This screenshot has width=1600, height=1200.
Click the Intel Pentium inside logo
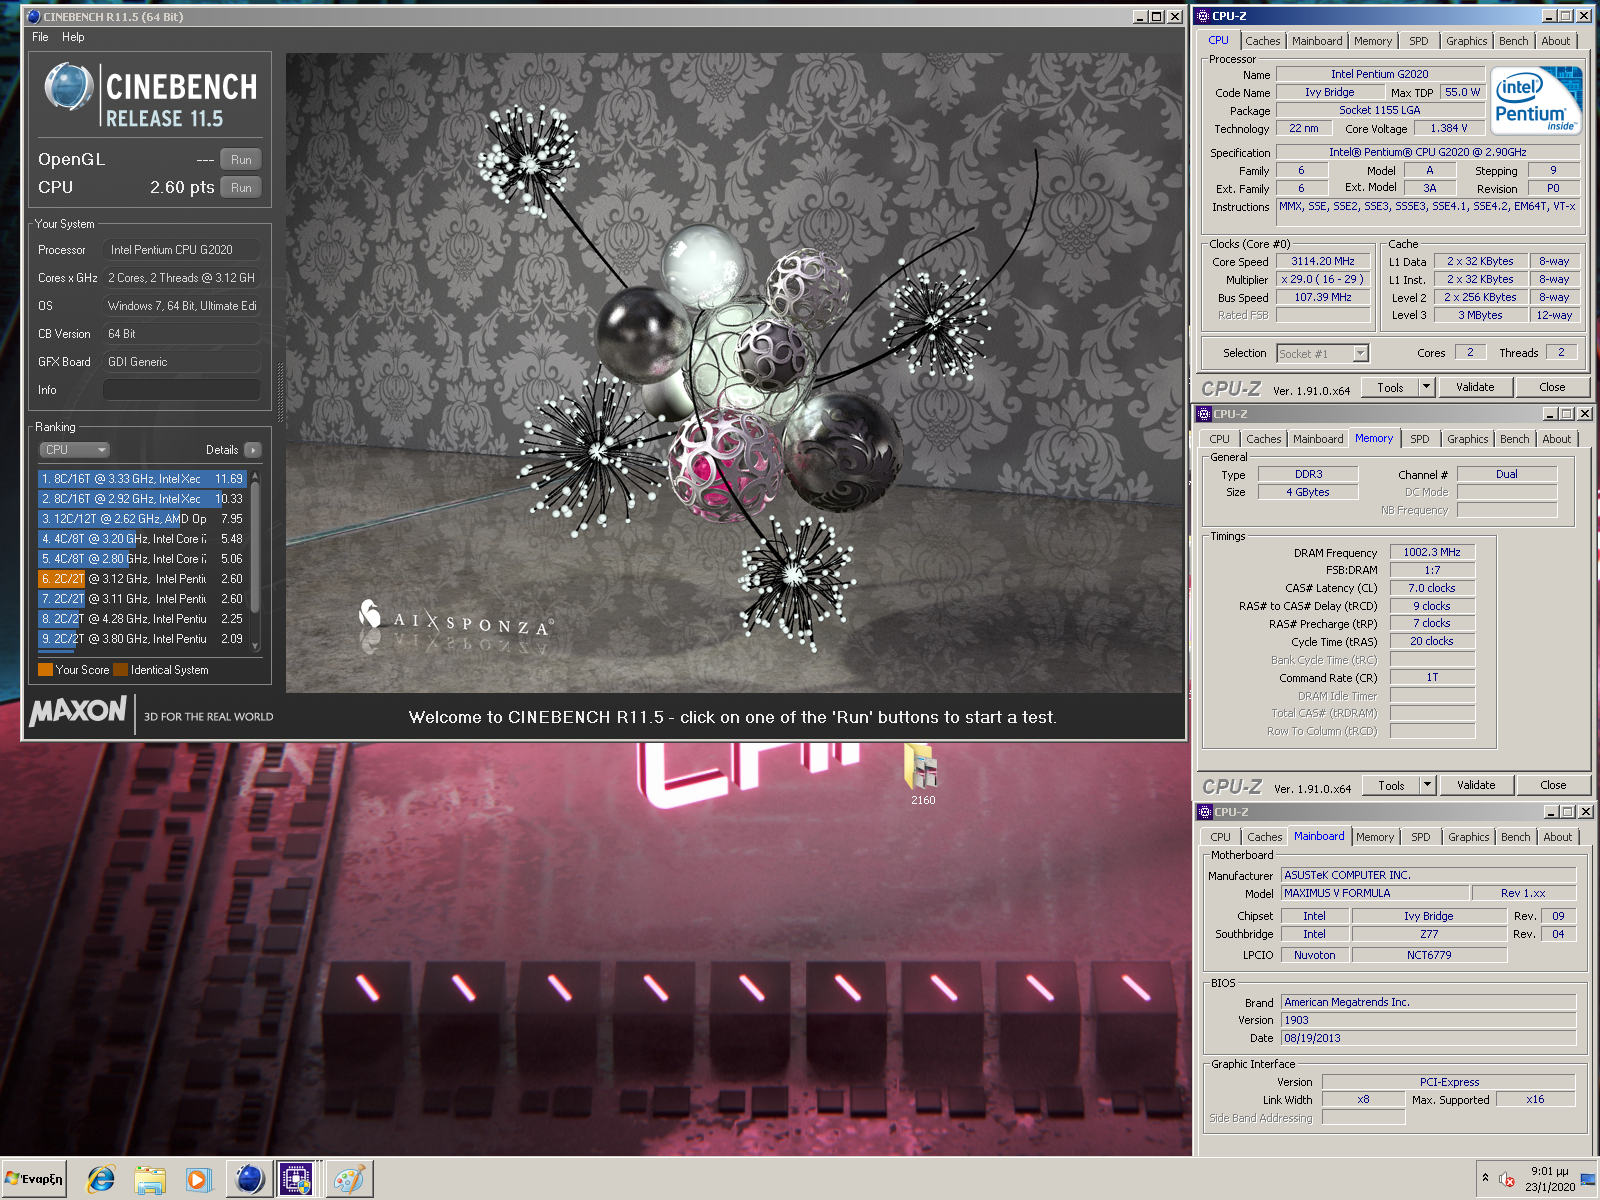pyautogui.click(x=1536, y=101)
